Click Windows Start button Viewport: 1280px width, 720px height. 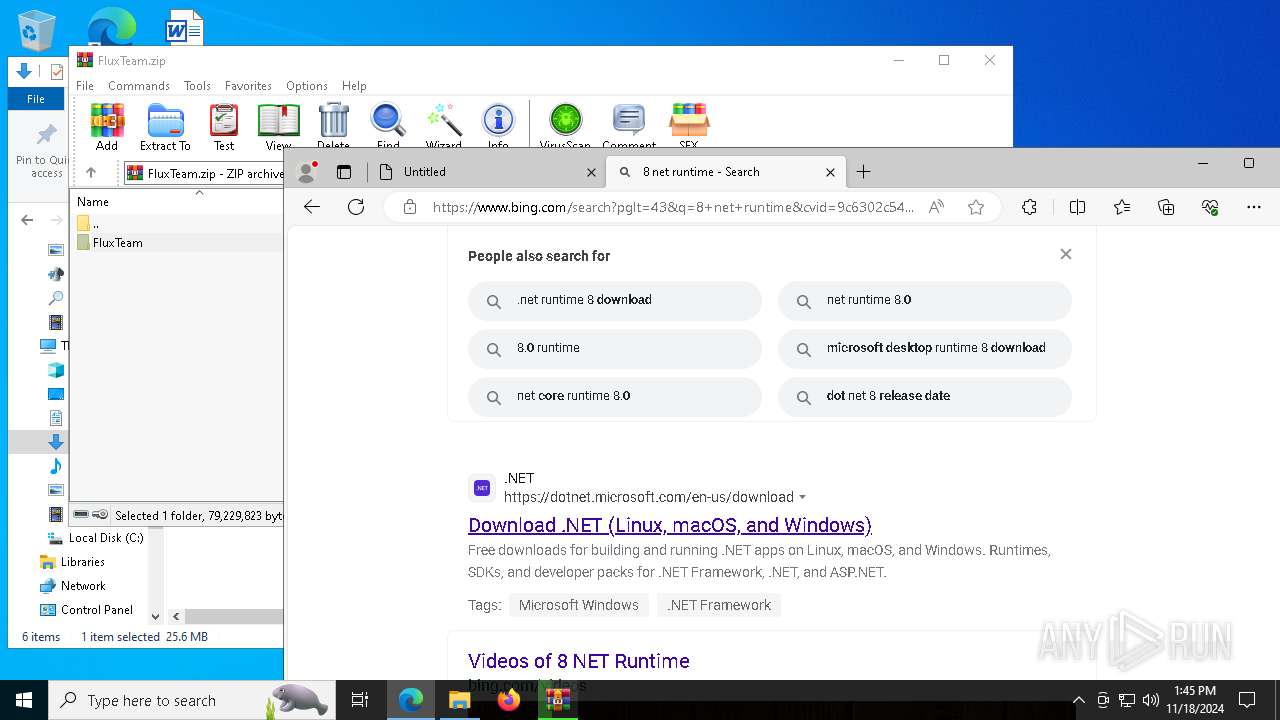24,700
